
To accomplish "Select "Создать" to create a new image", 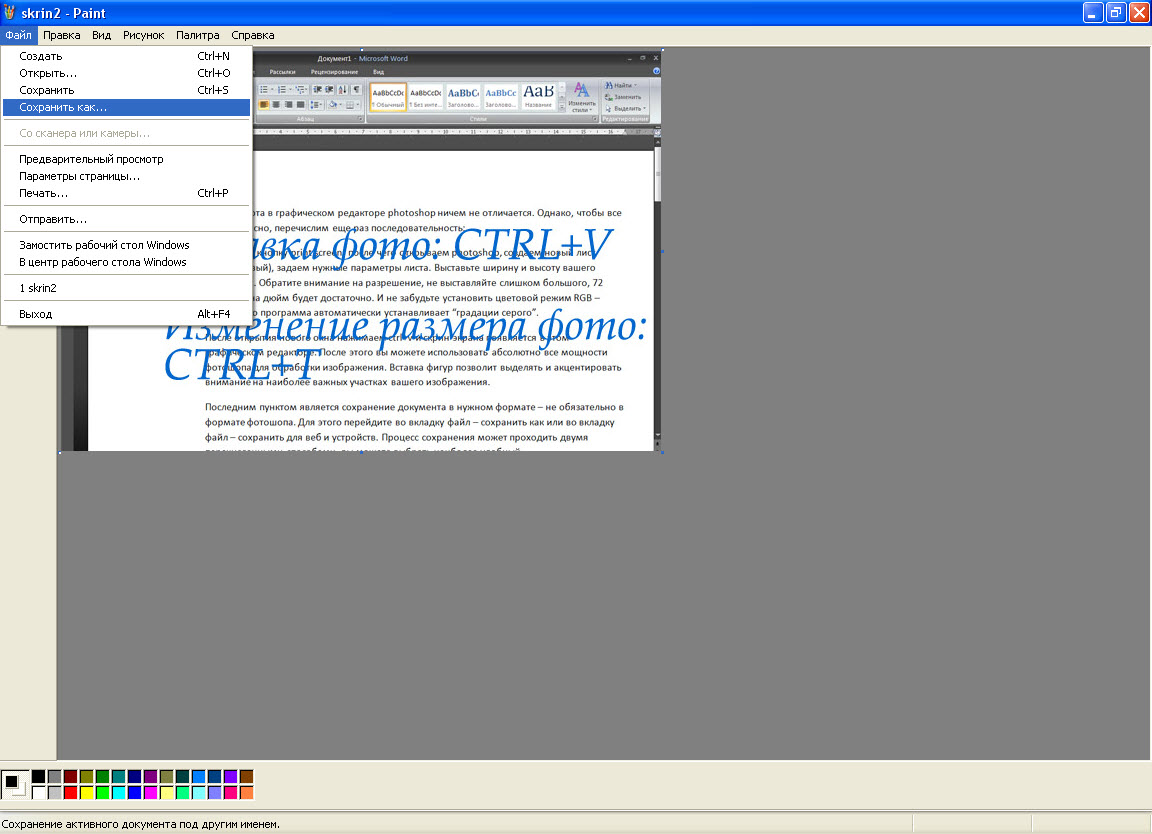I will [x=41, y=56].
